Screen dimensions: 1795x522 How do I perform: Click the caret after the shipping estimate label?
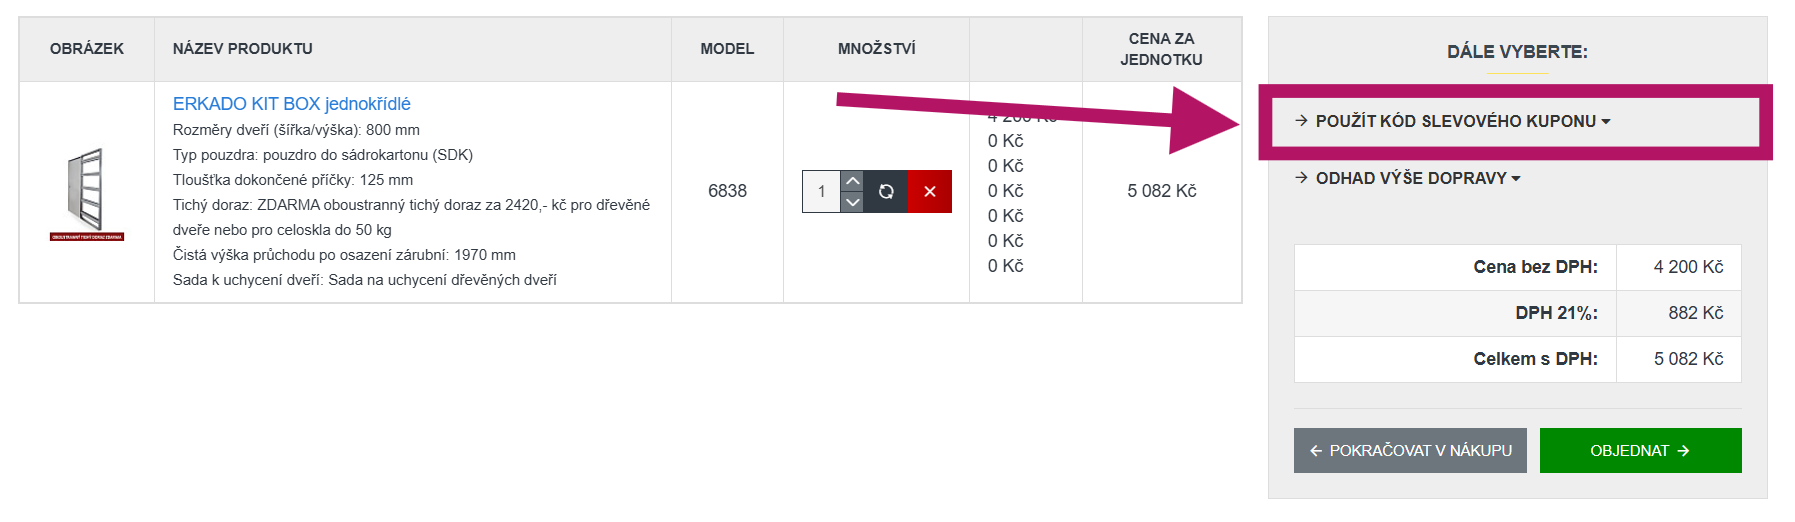tap(1516, 179)
